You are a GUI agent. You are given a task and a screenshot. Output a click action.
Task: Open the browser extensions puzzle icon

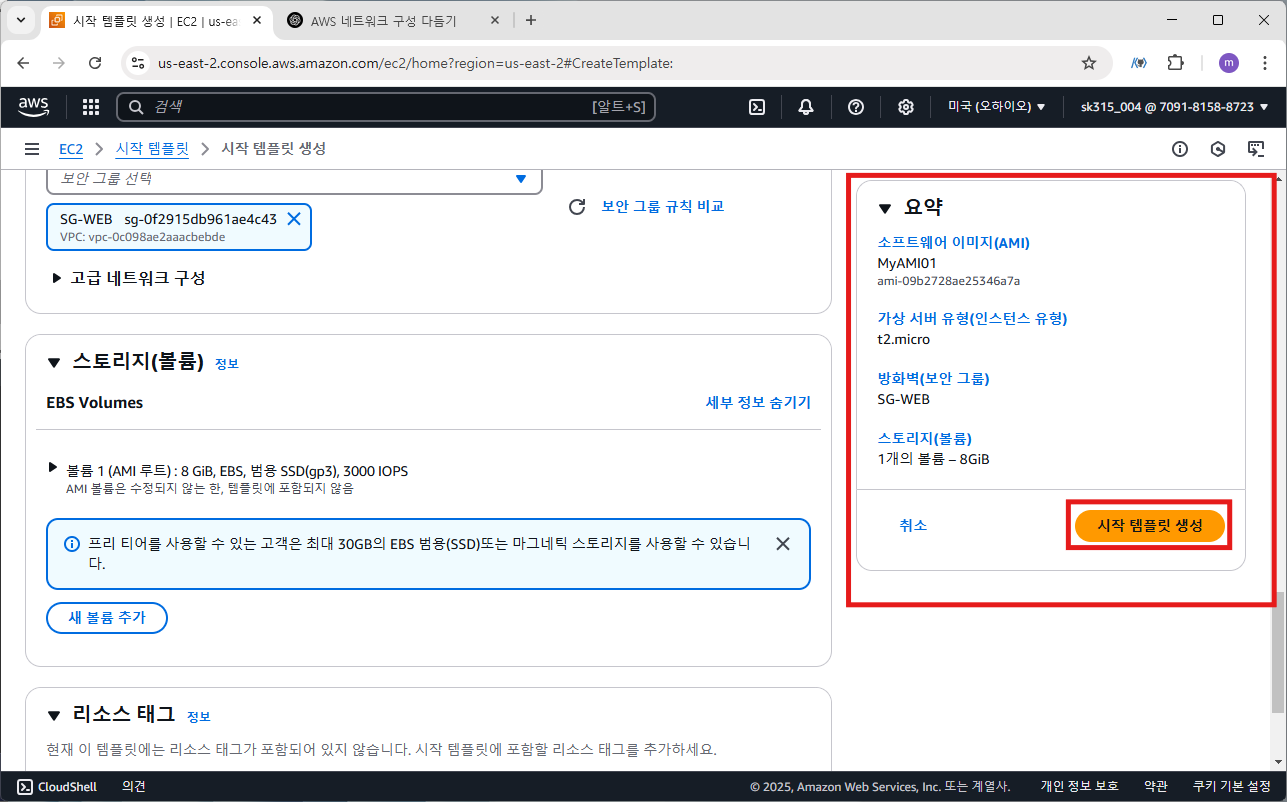tap(1176, 63)
